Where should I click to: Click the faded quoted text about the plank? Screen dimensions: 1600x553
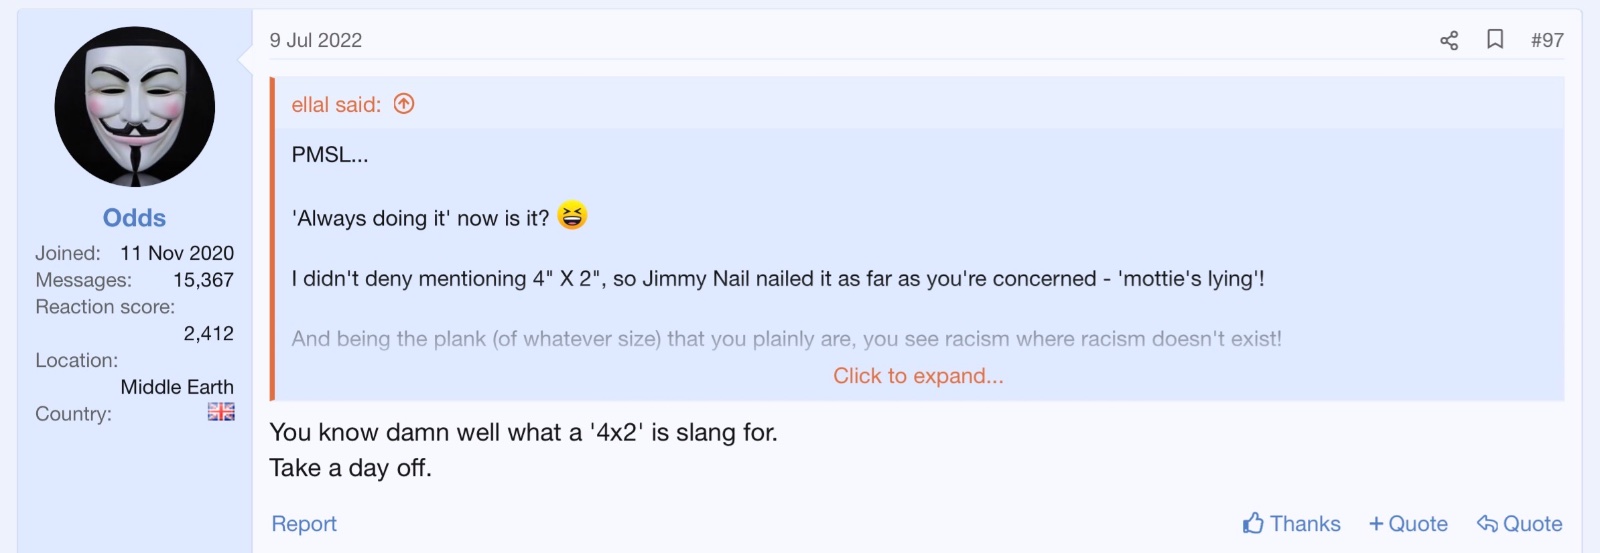(x=786, y=339)
